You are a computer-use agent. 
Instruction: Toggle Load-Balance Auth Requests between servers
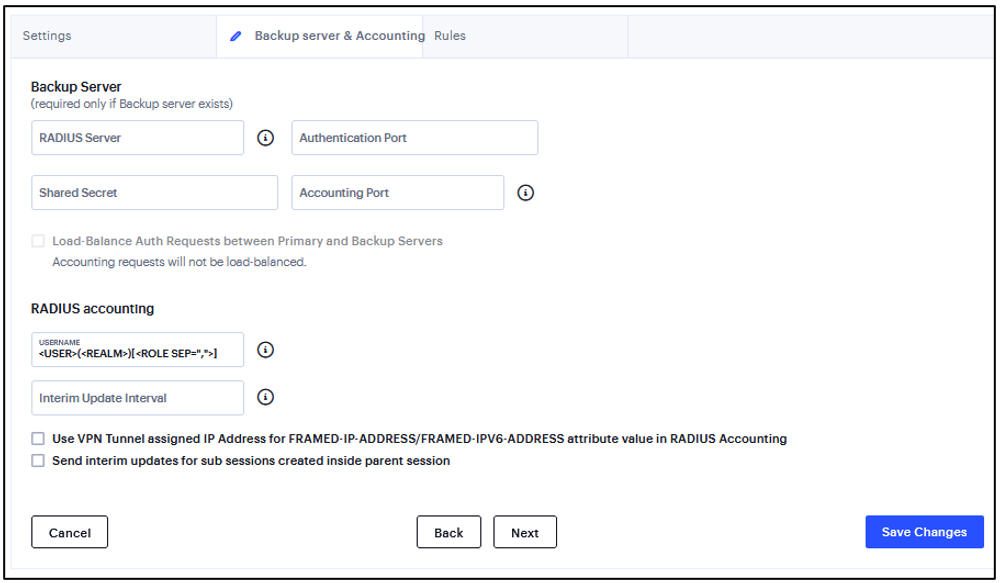pos(37,240)
